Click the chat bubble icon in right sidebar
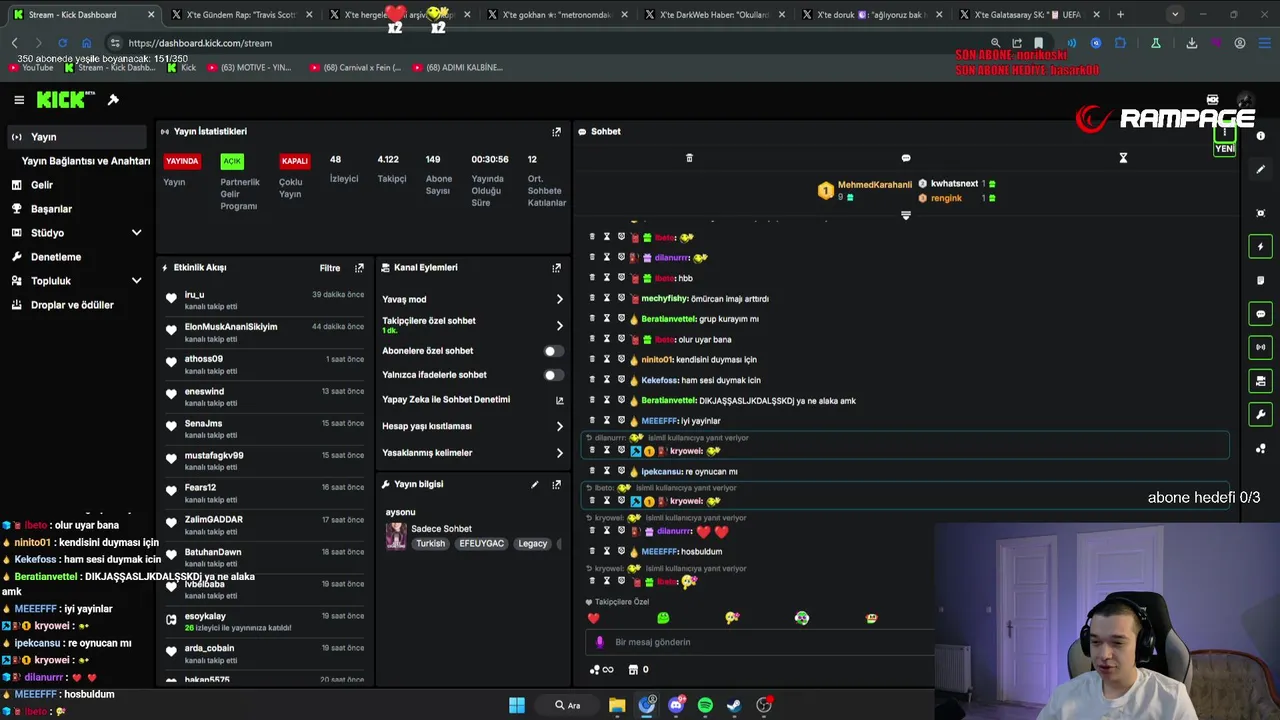Viewport: 1280px width, 720px height. pyautogui.click(x=1261, y=314)
